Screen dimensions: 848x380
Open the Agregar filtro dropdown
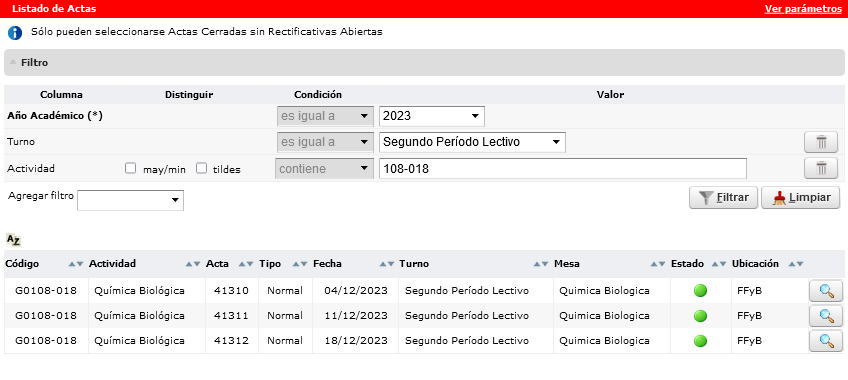(x=130, y=201)
